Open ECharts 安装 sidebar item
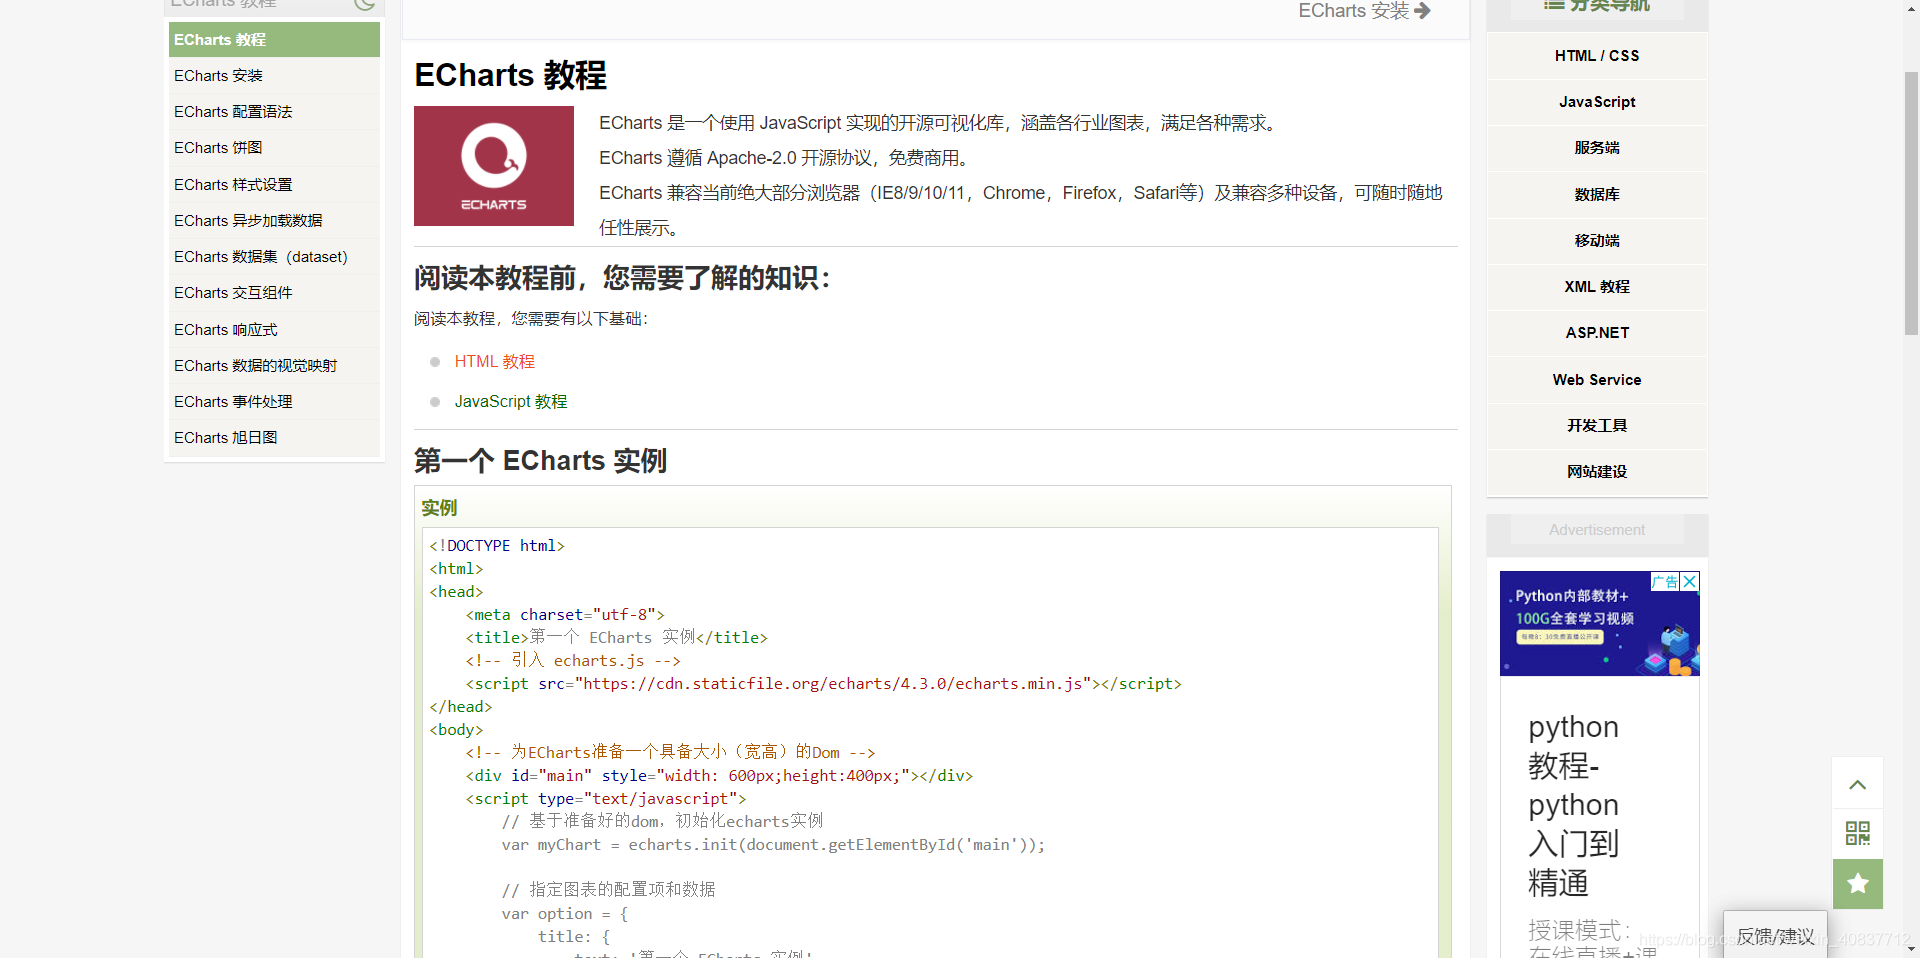The image size is (1920, 958). pos(274,76)
